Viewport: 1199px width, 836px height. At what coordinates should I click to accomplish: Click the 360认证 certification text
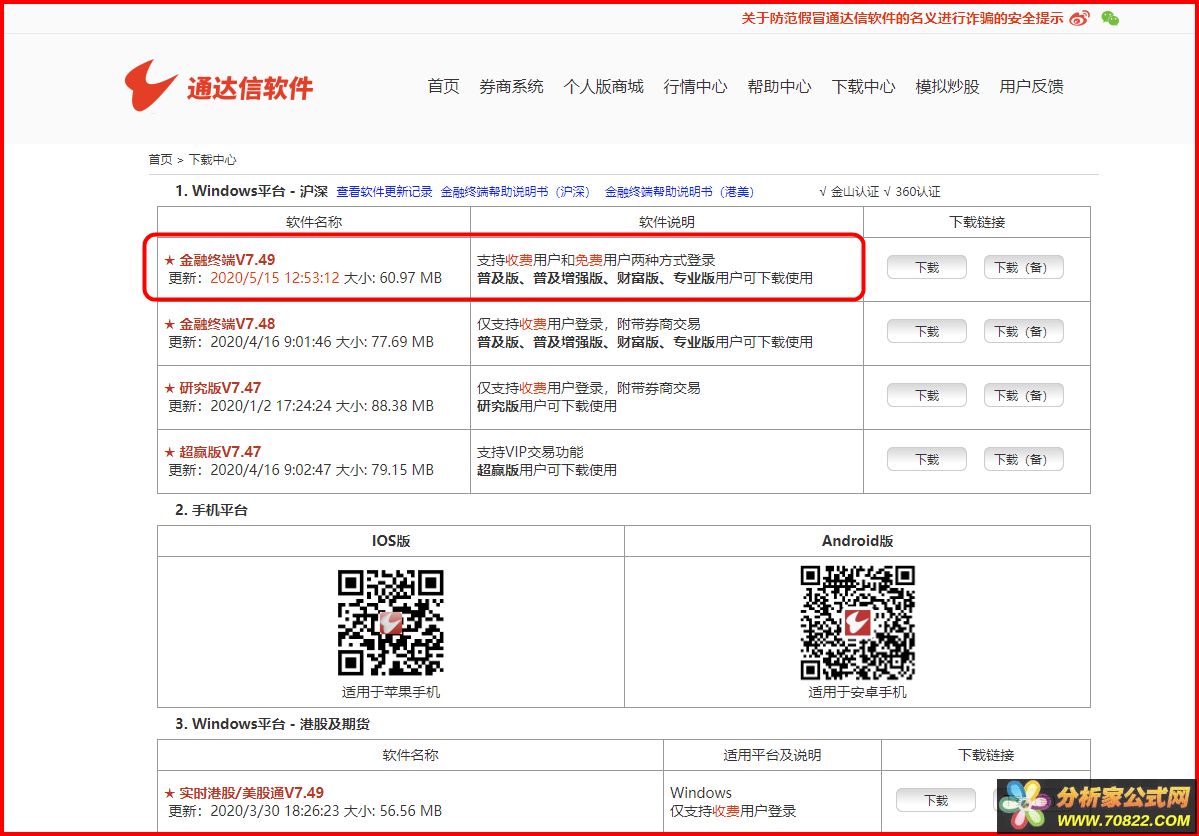(918, 192)
